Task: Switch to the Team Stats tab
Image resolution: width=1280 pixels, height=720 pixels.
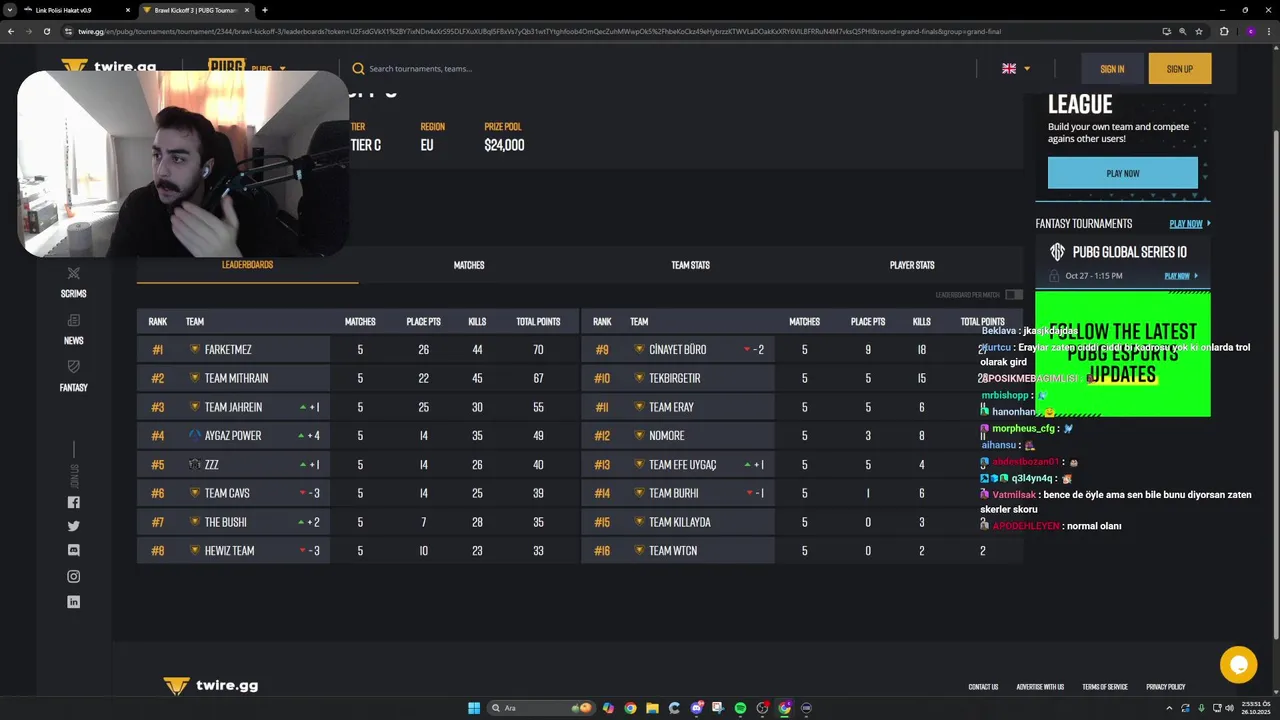Action: pos(690,265)
